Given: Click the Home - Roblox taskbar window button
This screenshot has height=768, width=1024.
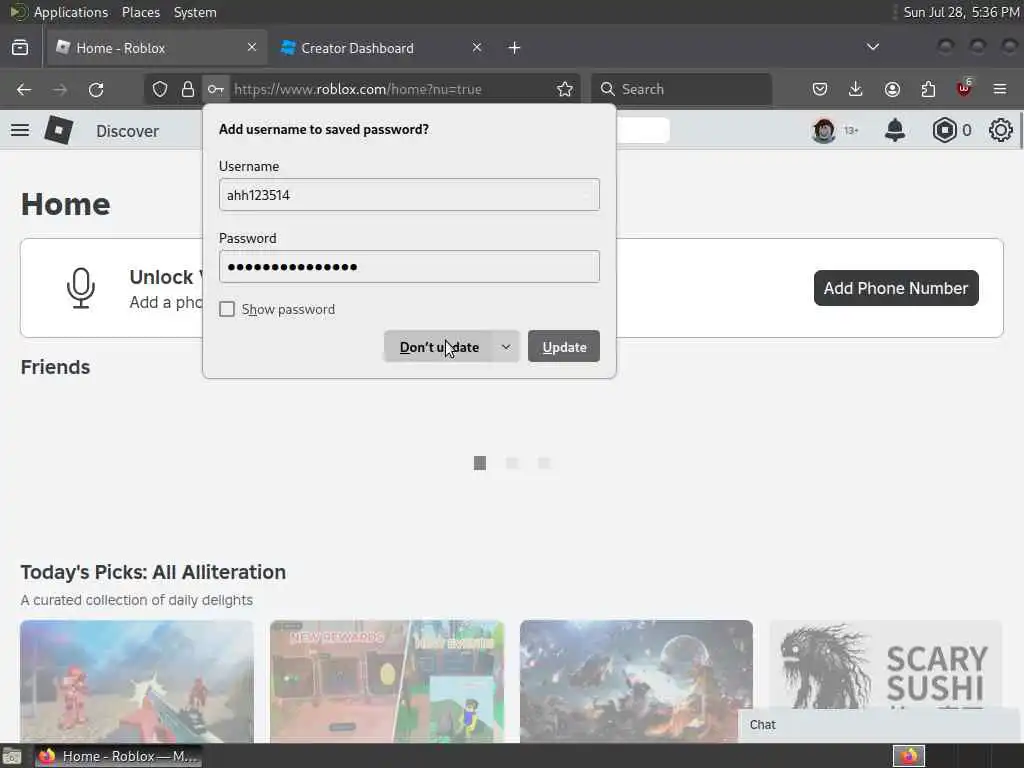Looking at the screenshot, I should tap(118, 756).
